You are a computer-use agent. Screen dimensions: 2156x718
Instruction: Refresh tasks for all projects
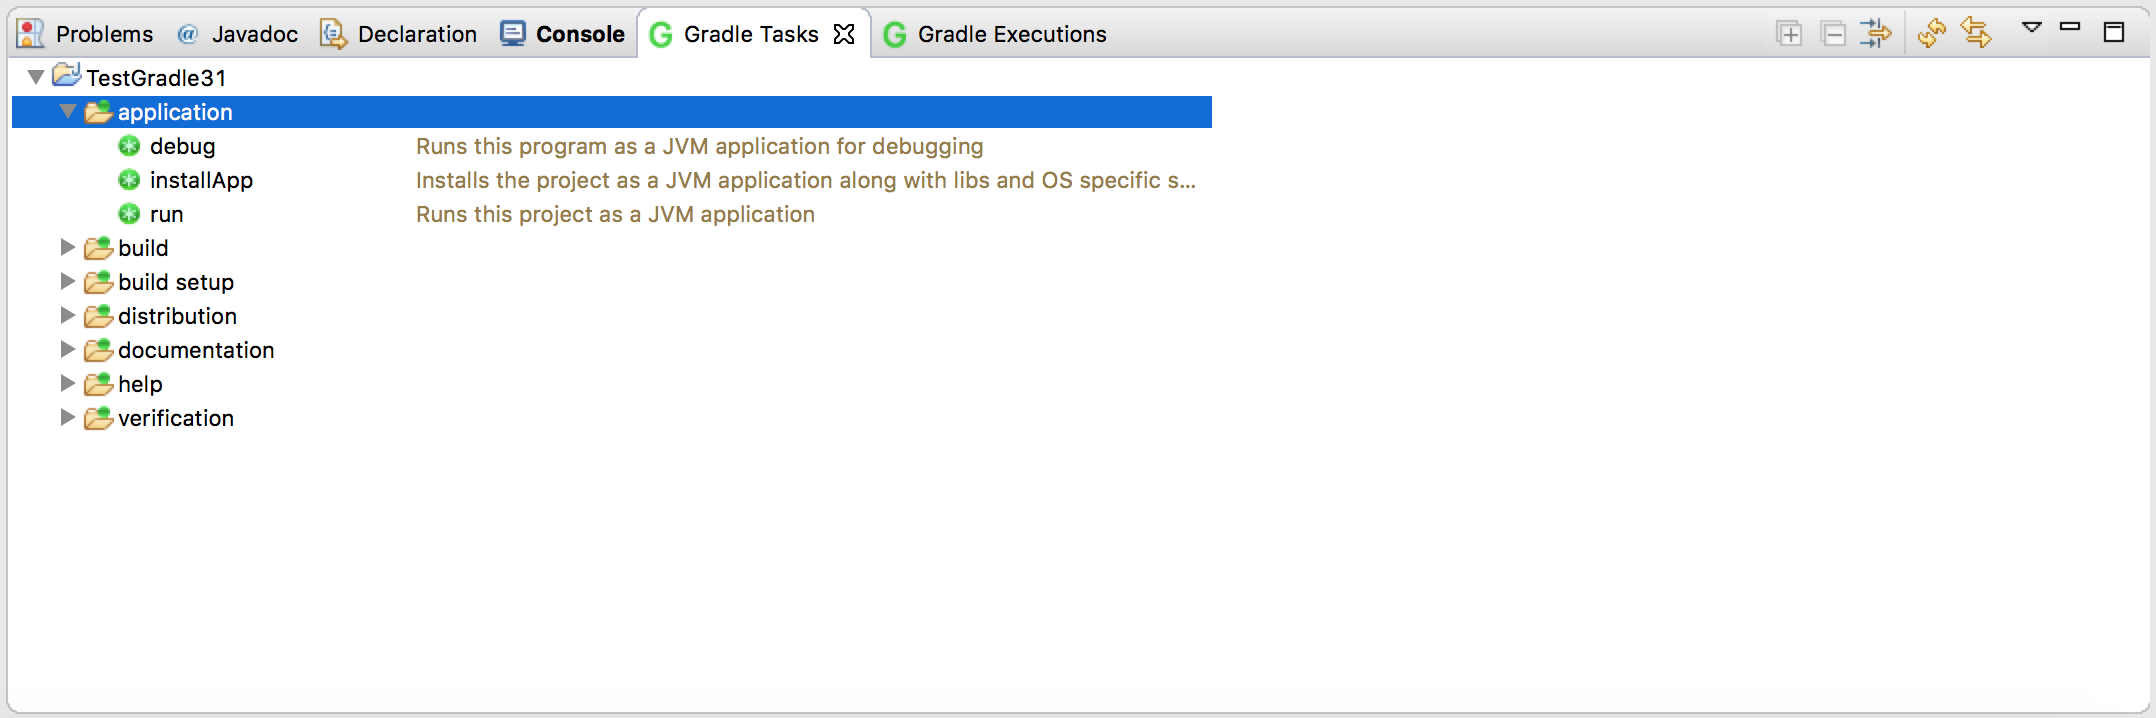(1932, 34)
